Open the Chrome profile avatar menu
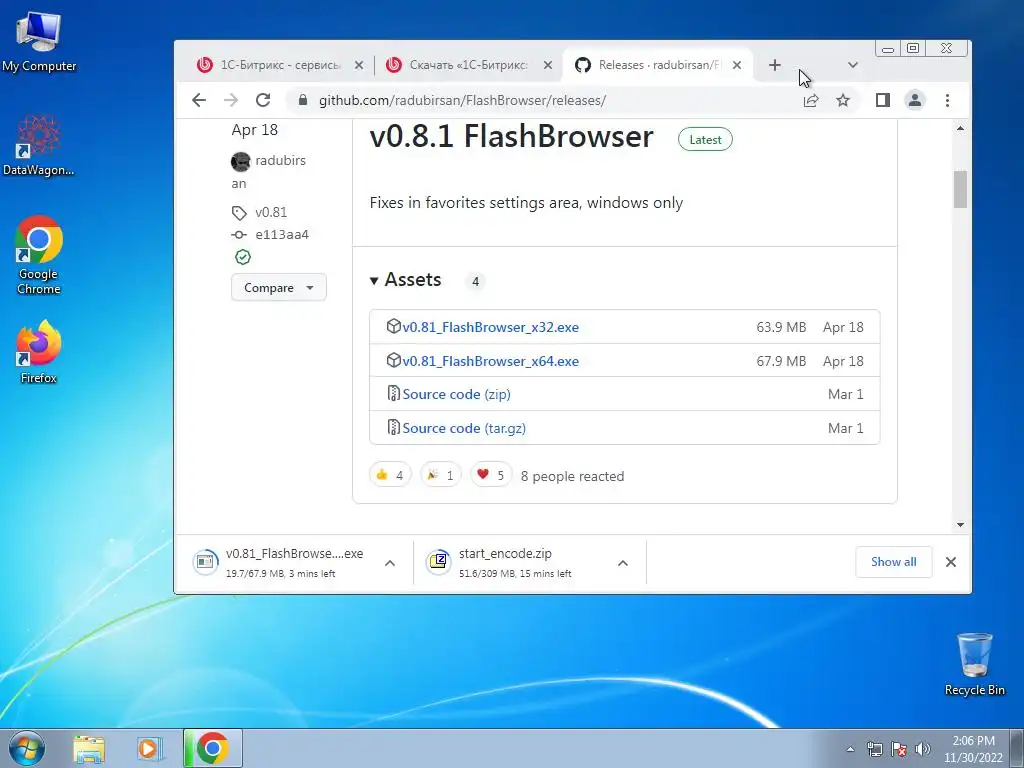This screenshot has height=768, width=1024. pyautogui.click(x=915, y=100)
